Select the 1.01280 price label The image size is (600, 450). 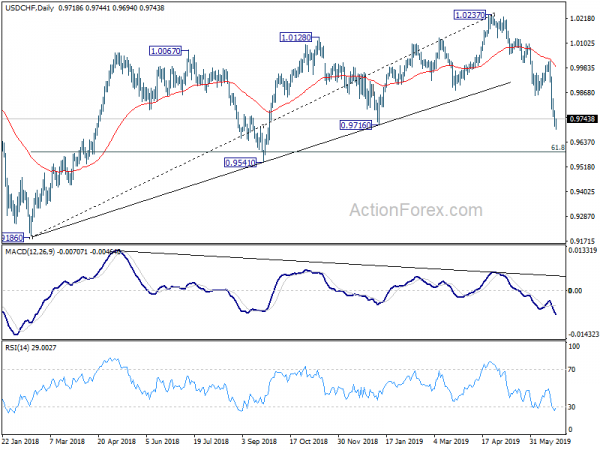(296, 38)
